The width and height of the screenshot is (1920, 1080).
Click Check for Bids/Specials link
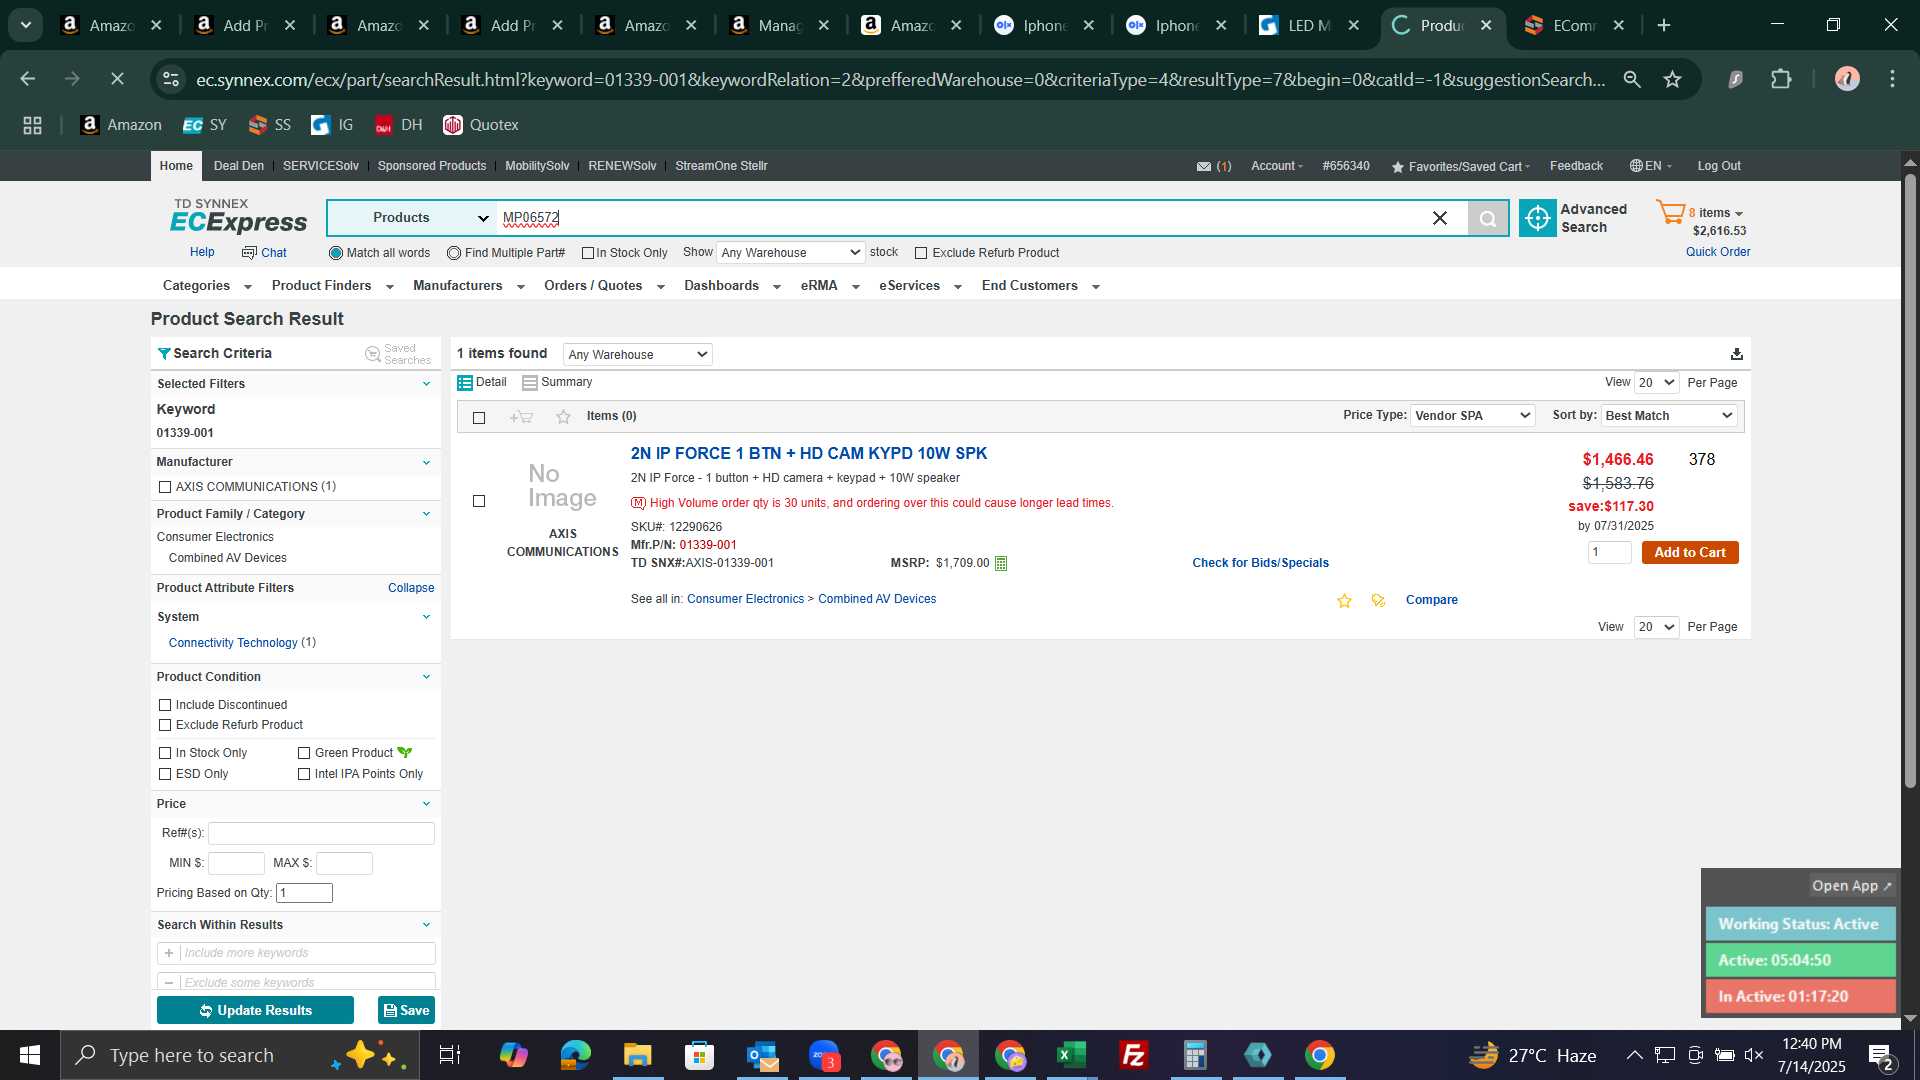point(1260,563)
